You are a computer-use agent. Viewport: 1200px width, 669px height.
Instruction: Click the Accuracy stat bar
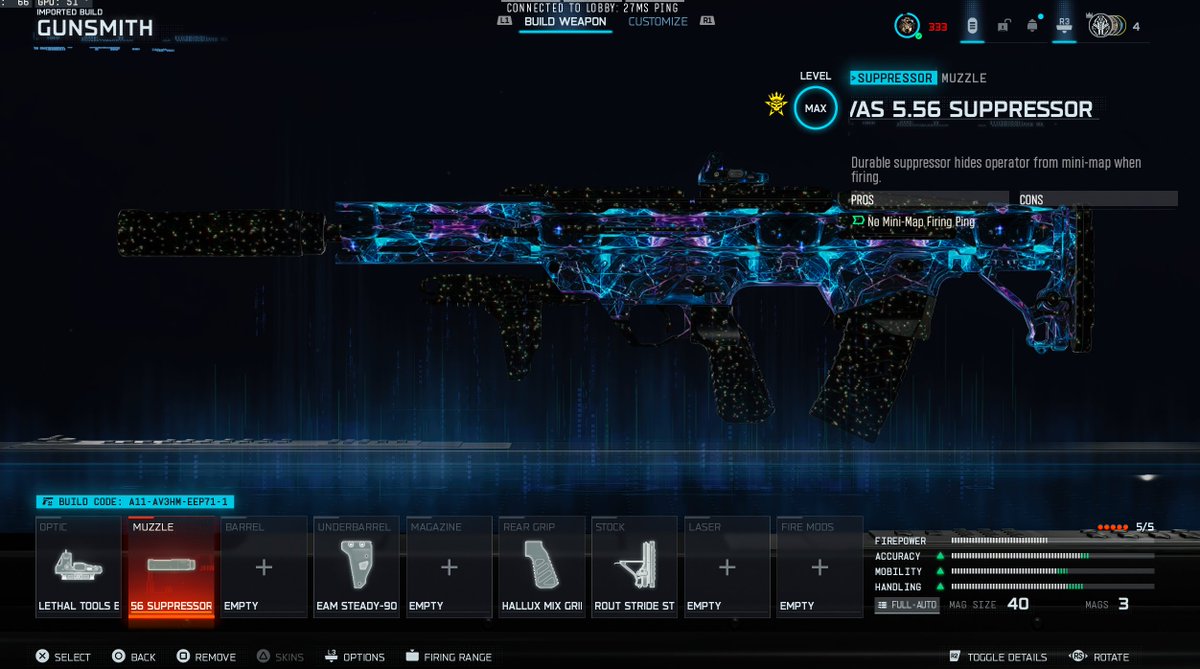point(1052,556)
